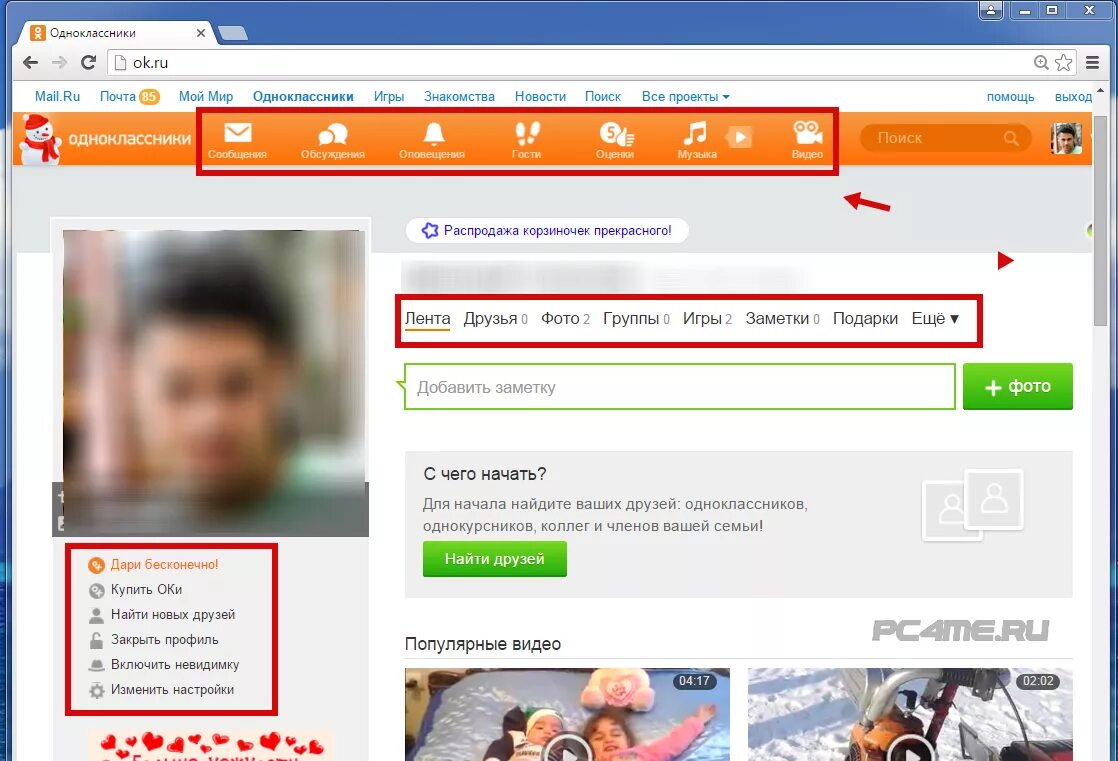Open the Видео camera icon
This screenshot has width=1118, height=761.
pyautogui.click(x=807, y=140)
